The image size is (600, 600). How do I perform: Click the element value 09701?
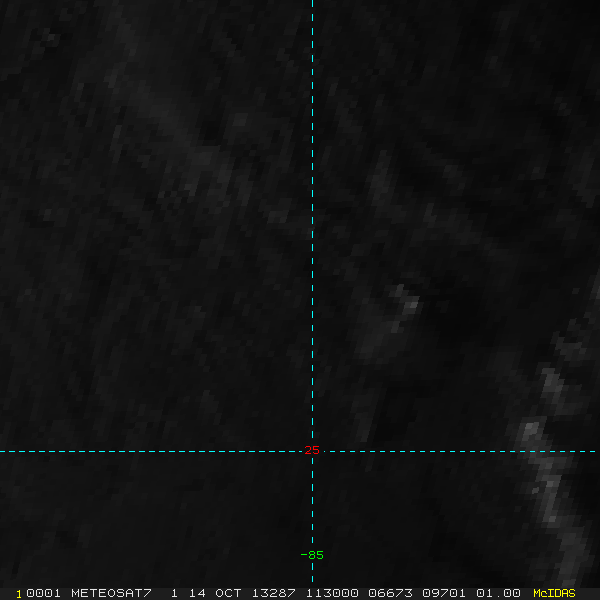[444, 593]
